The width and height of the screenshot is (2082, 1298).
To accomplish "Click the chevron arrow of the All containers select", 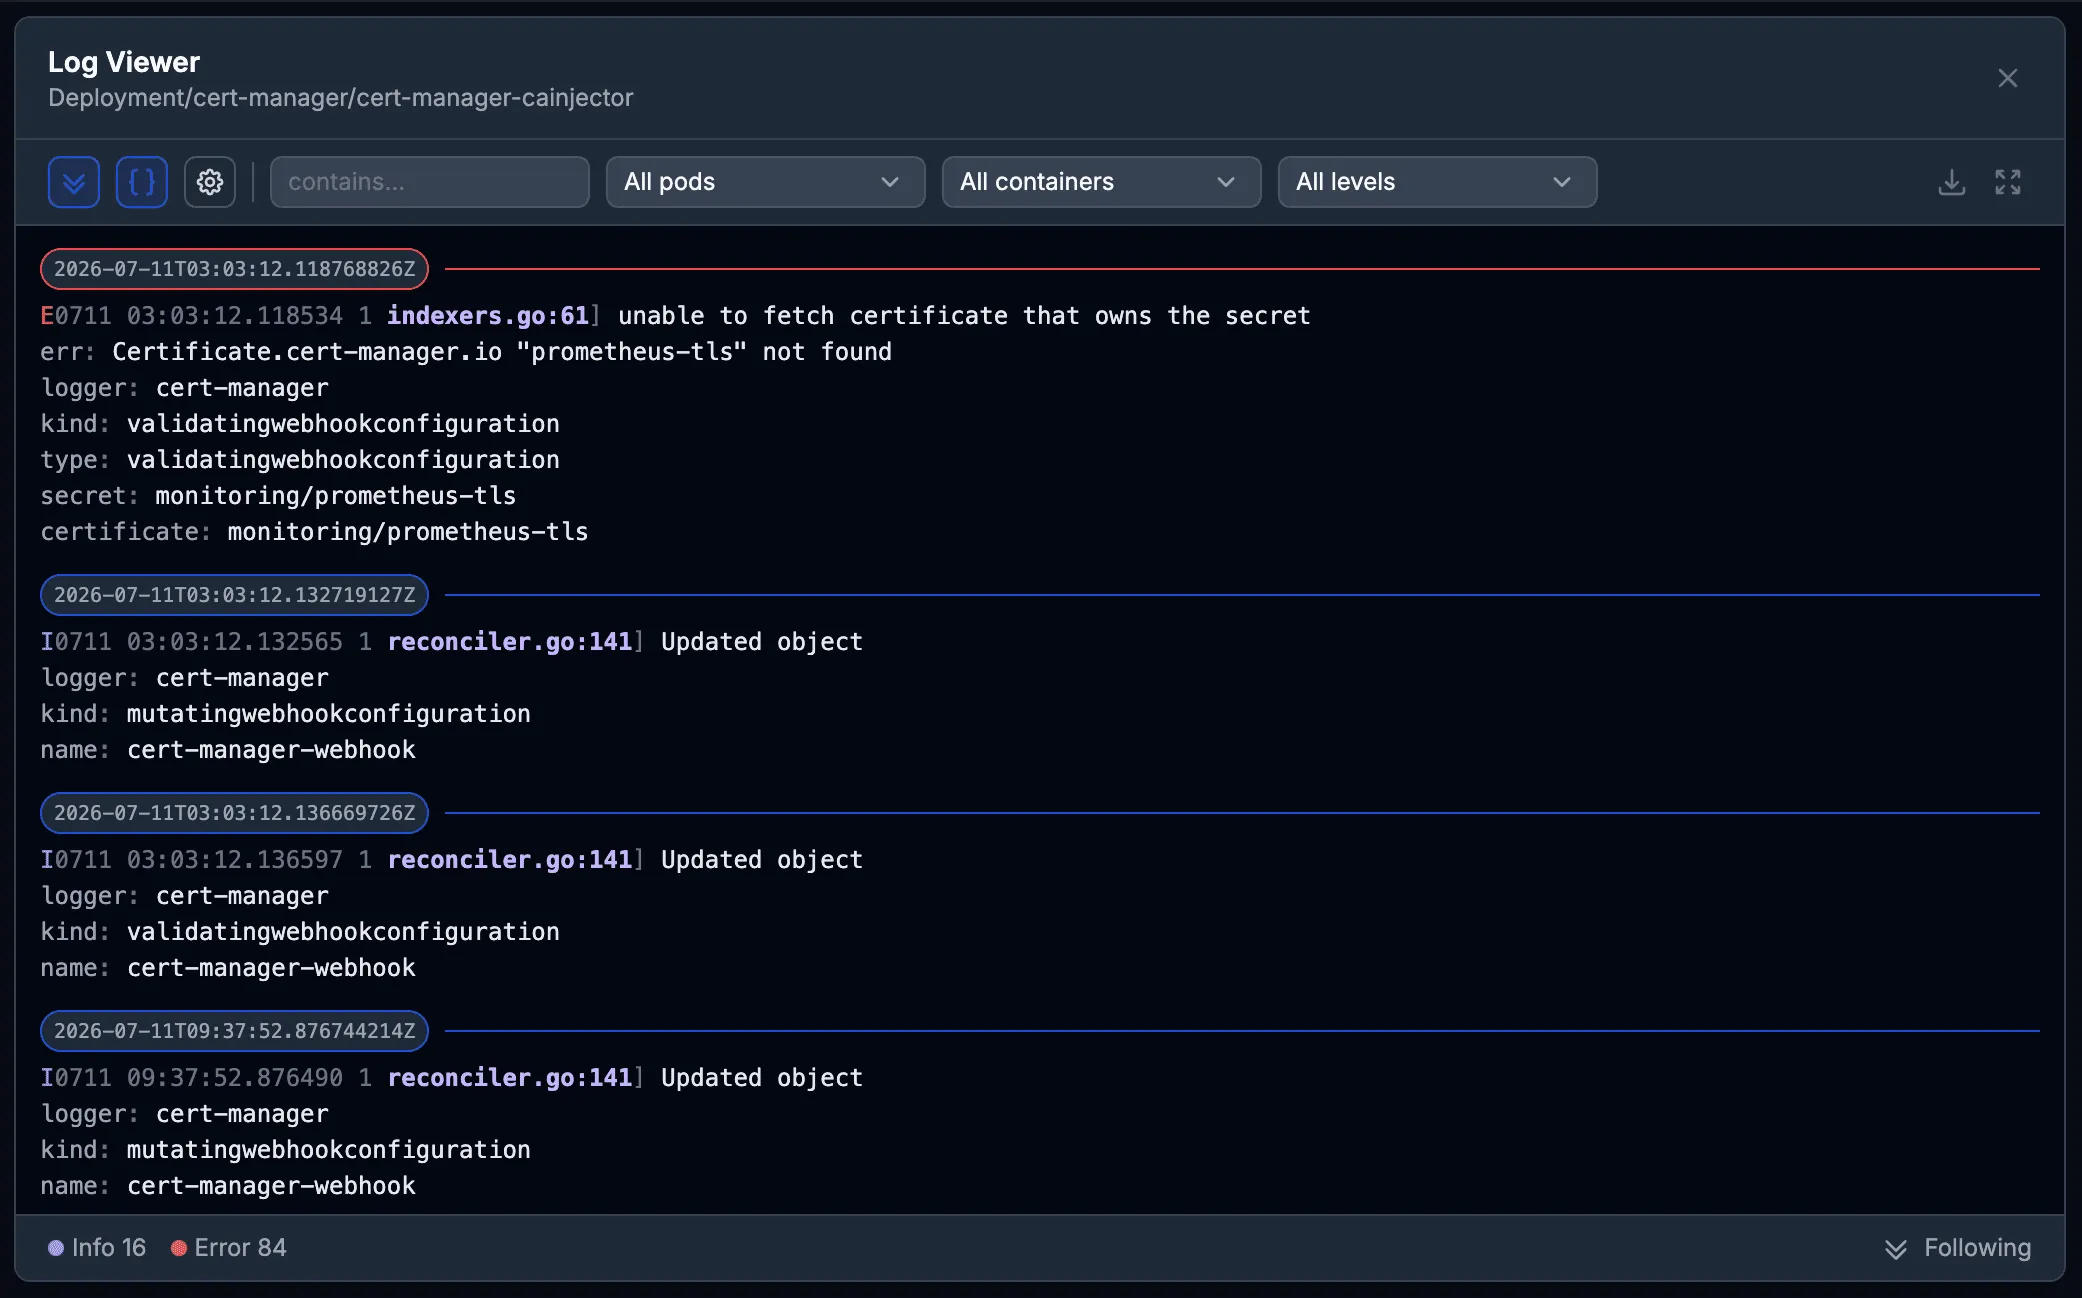I will pos(1226,182).
